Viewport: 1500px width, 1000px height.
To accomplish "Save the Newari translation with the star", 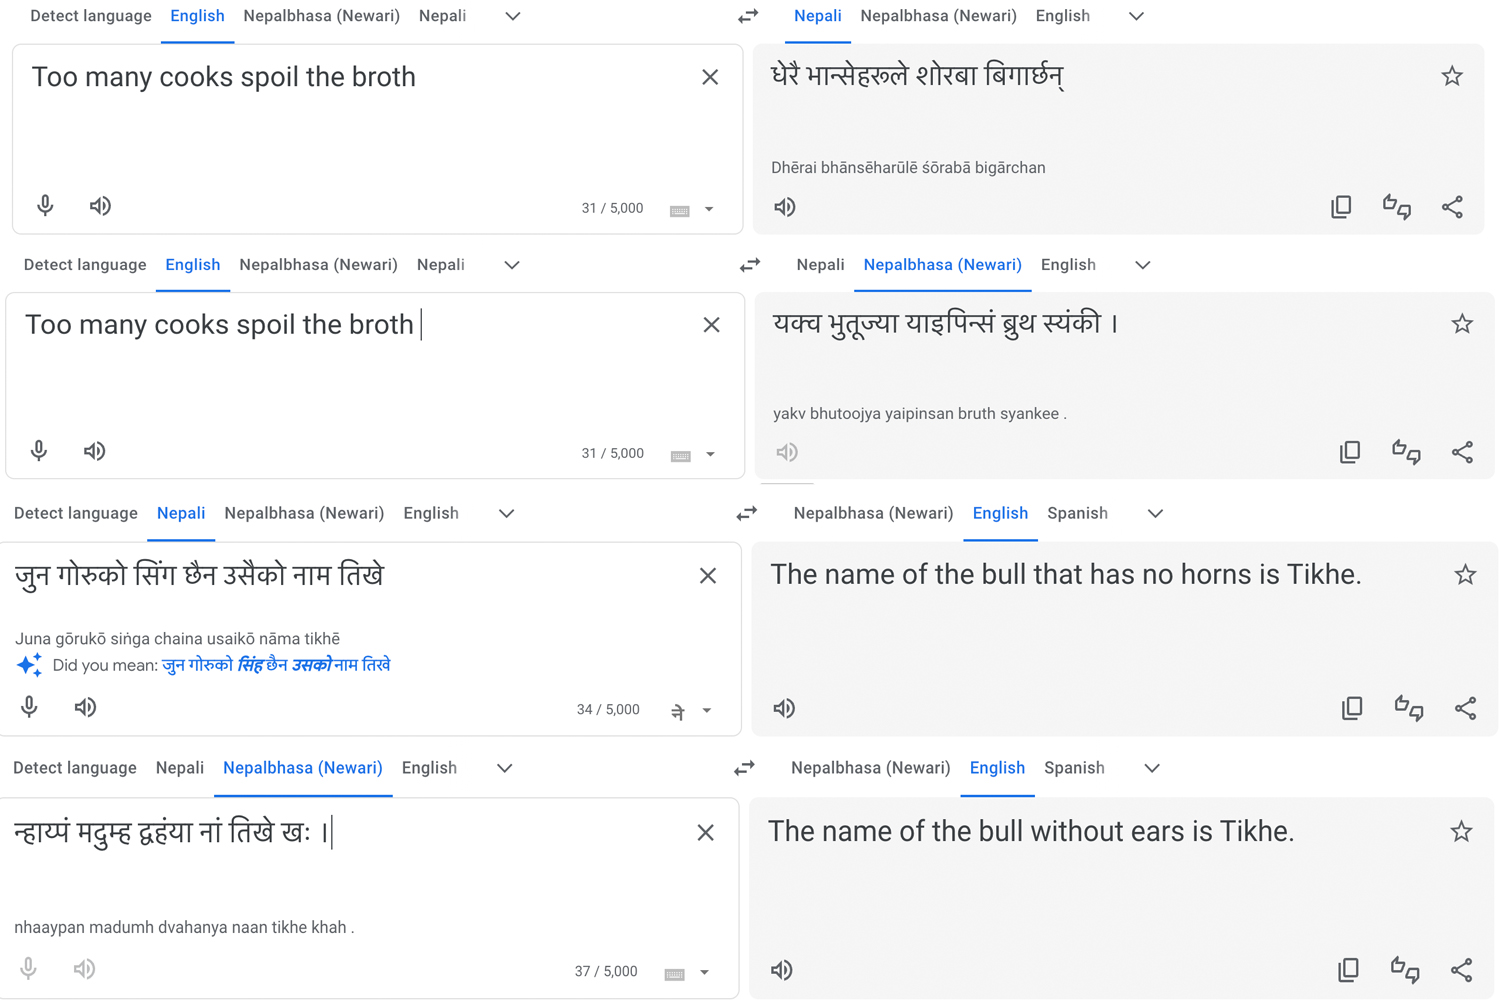I will (1462, 324).
